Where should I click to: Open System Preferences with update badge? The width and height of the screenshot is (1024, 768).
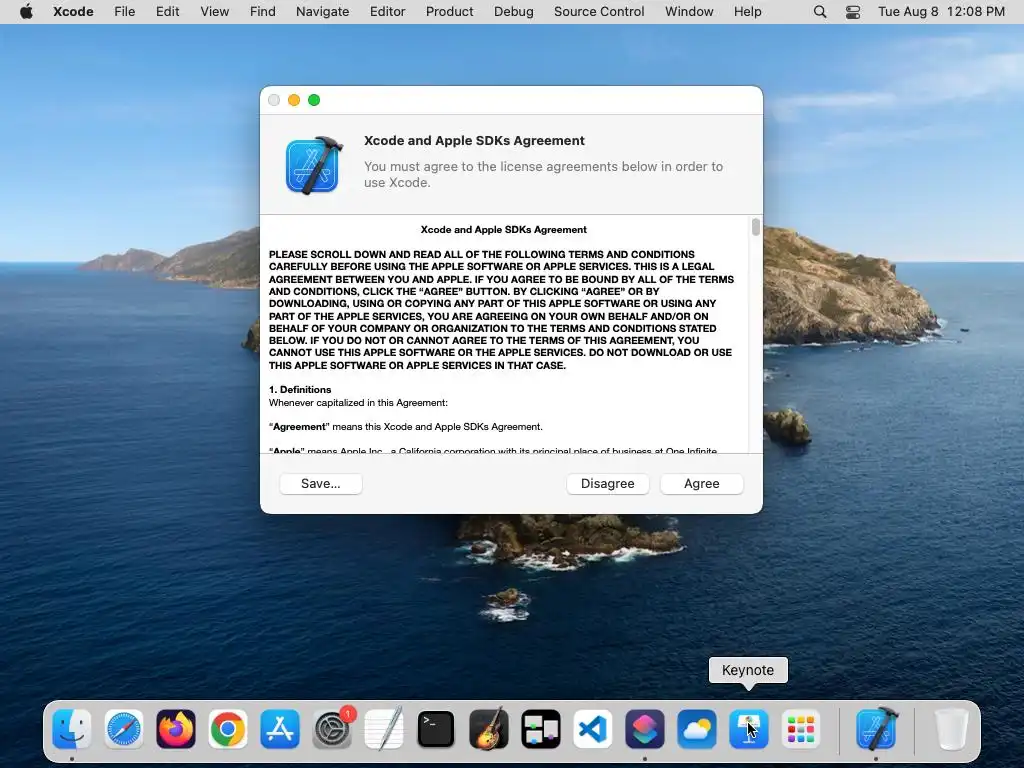tap(332, 729)
